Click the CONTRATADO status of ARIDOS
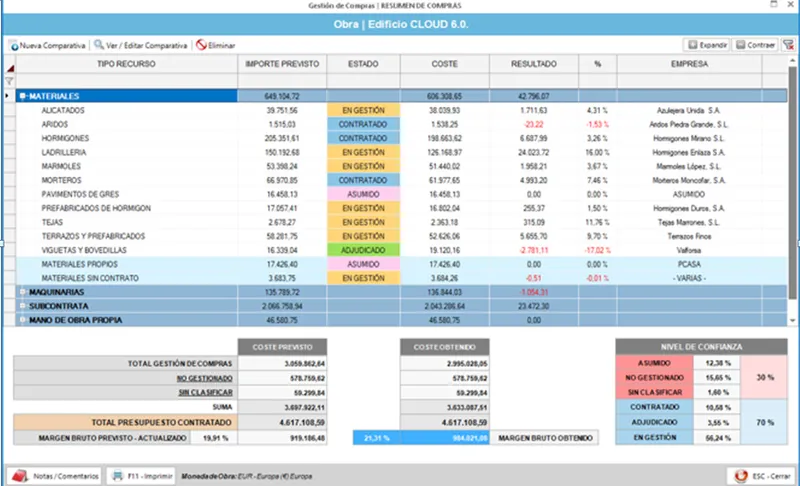This screenshot has width=800, height=486. coord(363,124)
